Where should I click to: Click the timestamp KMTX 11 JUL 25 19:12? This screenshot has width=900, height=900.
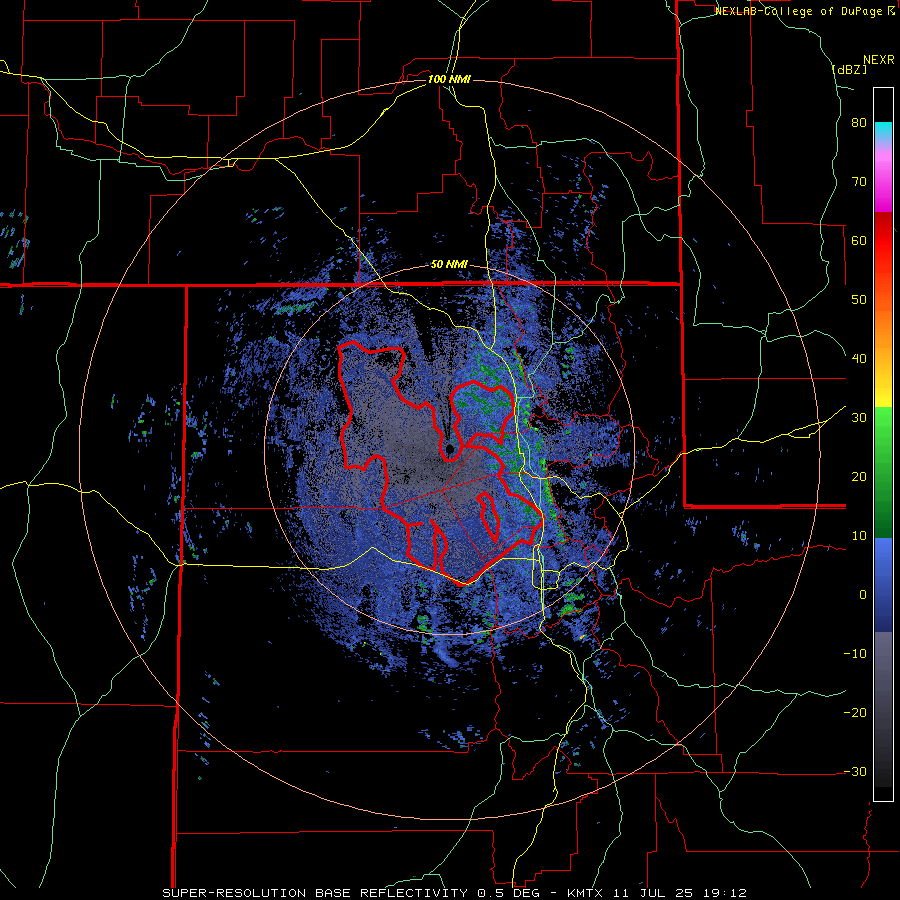pyautogui.click(x=657, y=893)
